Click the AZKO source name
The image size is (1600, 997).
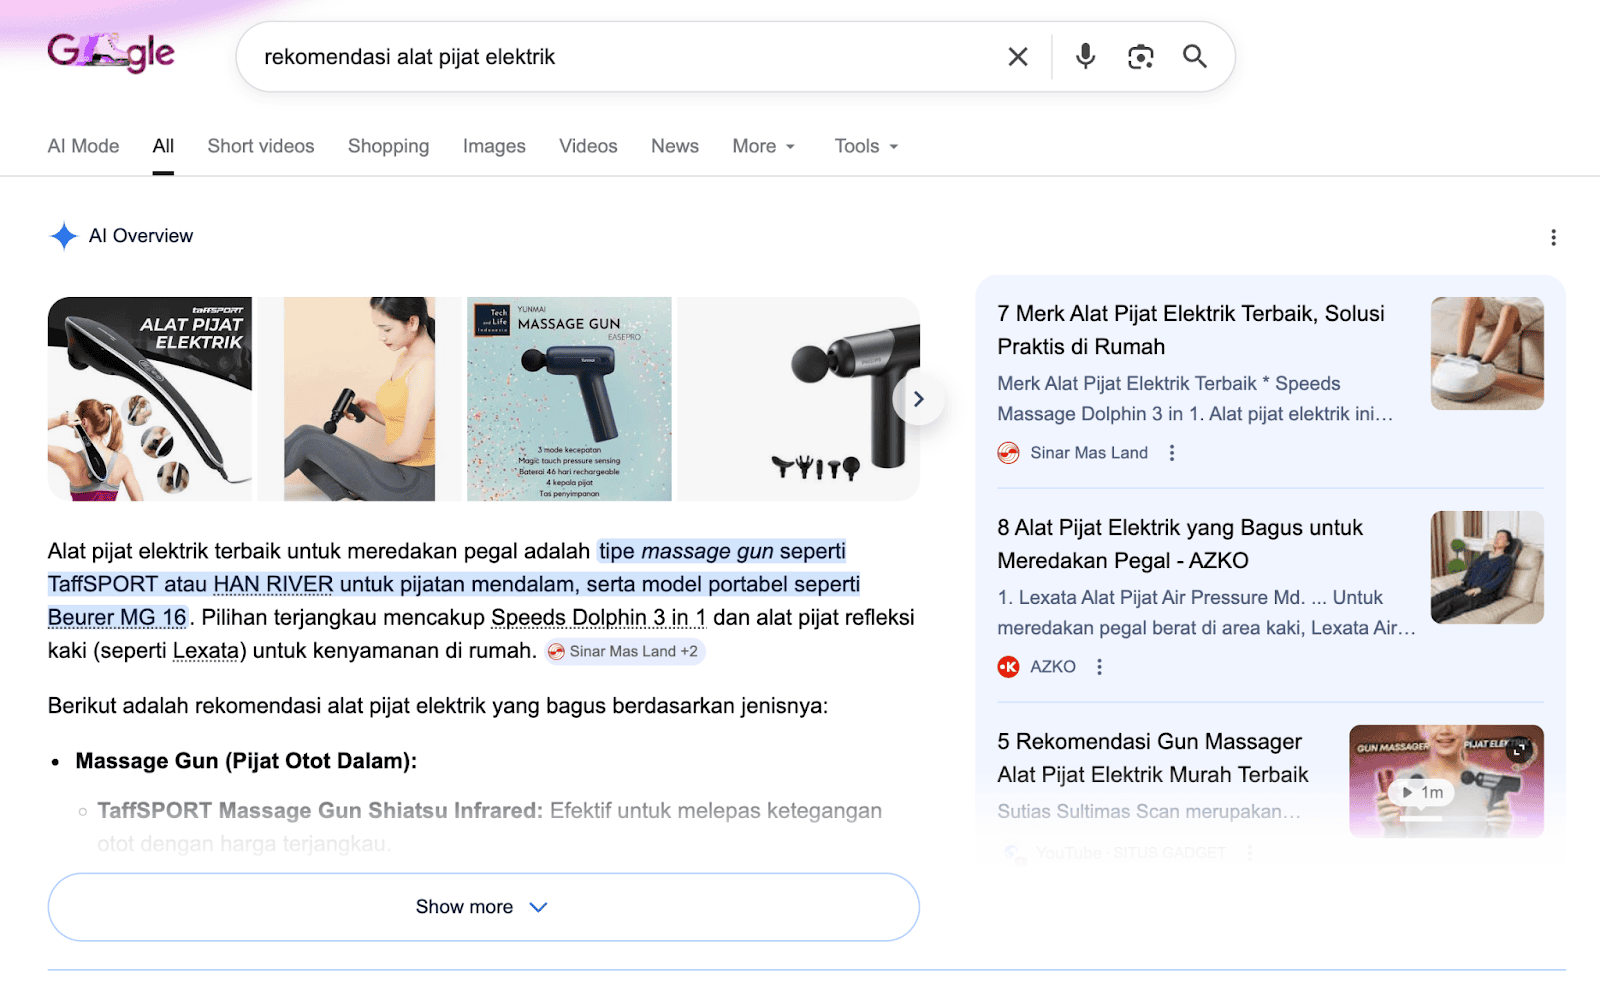click(x=1053, y=667)
